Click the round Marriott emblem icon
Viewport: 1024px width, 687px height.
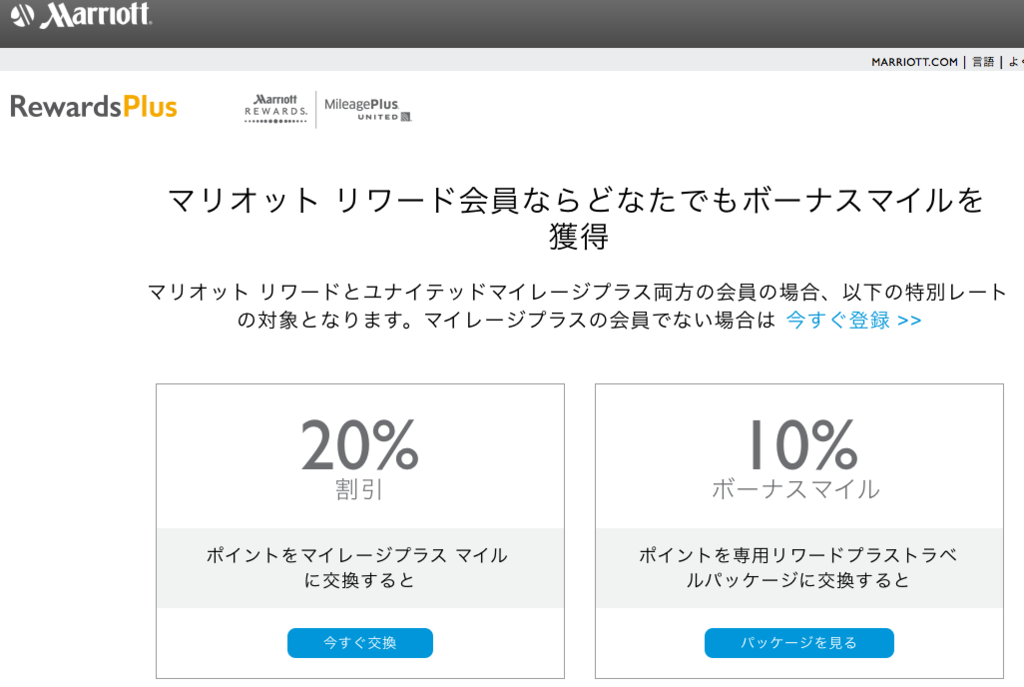pos(23,16)
